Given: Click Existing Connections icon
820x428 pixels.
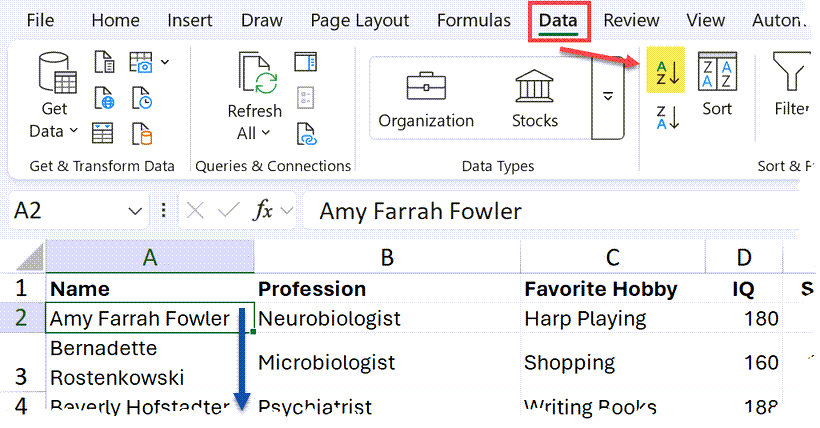Looking at the screenshot, I should click(x=142, y=133).
